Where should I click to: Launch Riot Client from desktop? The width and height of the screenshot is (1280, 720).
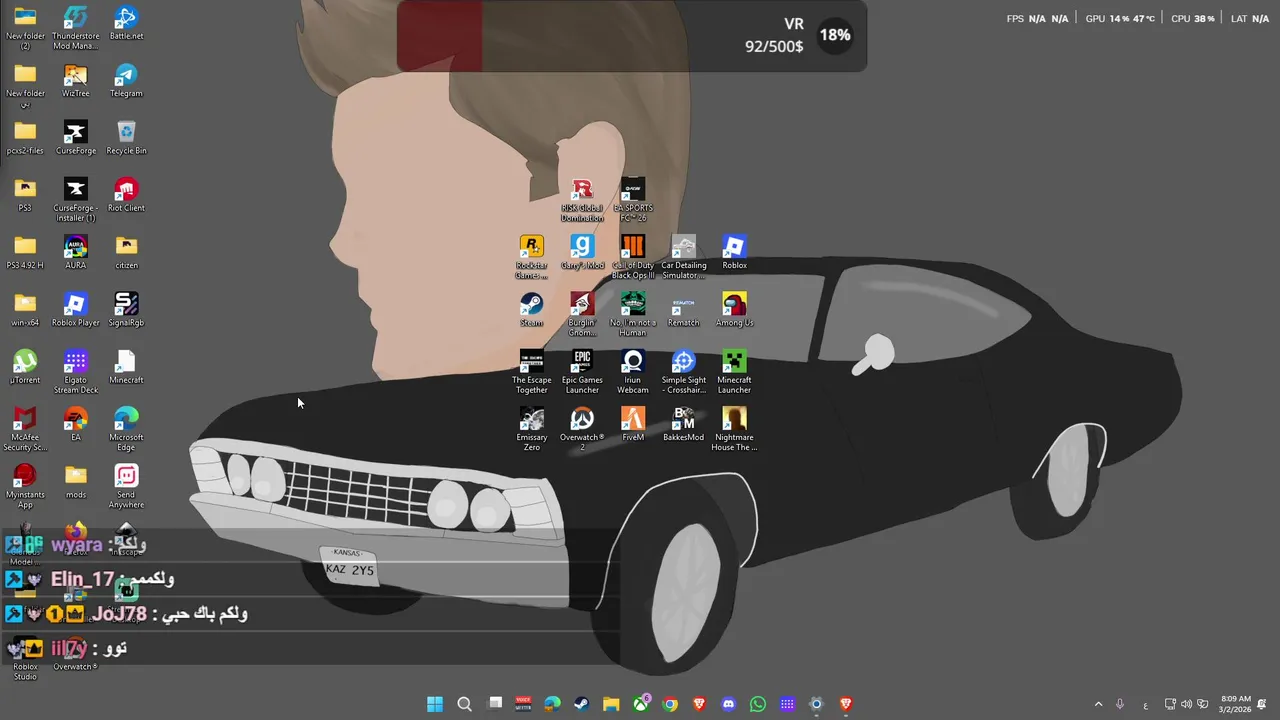click(x=126, y=195)
